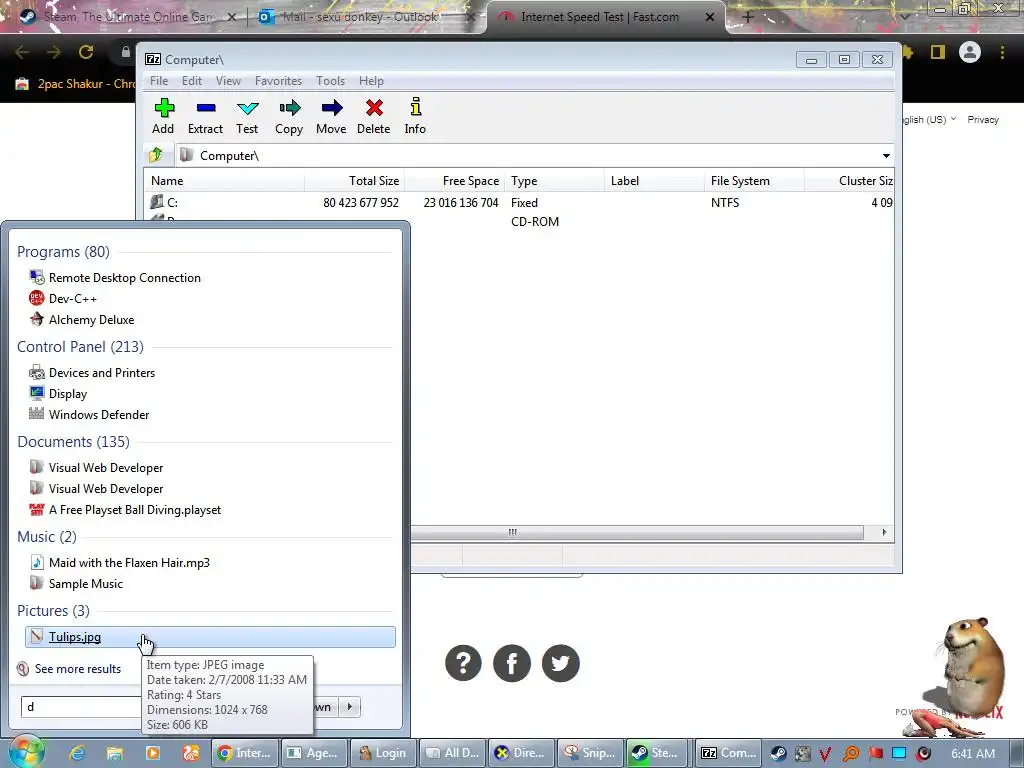This screenshot has width=1024, height=768.
Task: Launch Alchemy Deluxe from Programs results
Action: (x=82, y=319)
